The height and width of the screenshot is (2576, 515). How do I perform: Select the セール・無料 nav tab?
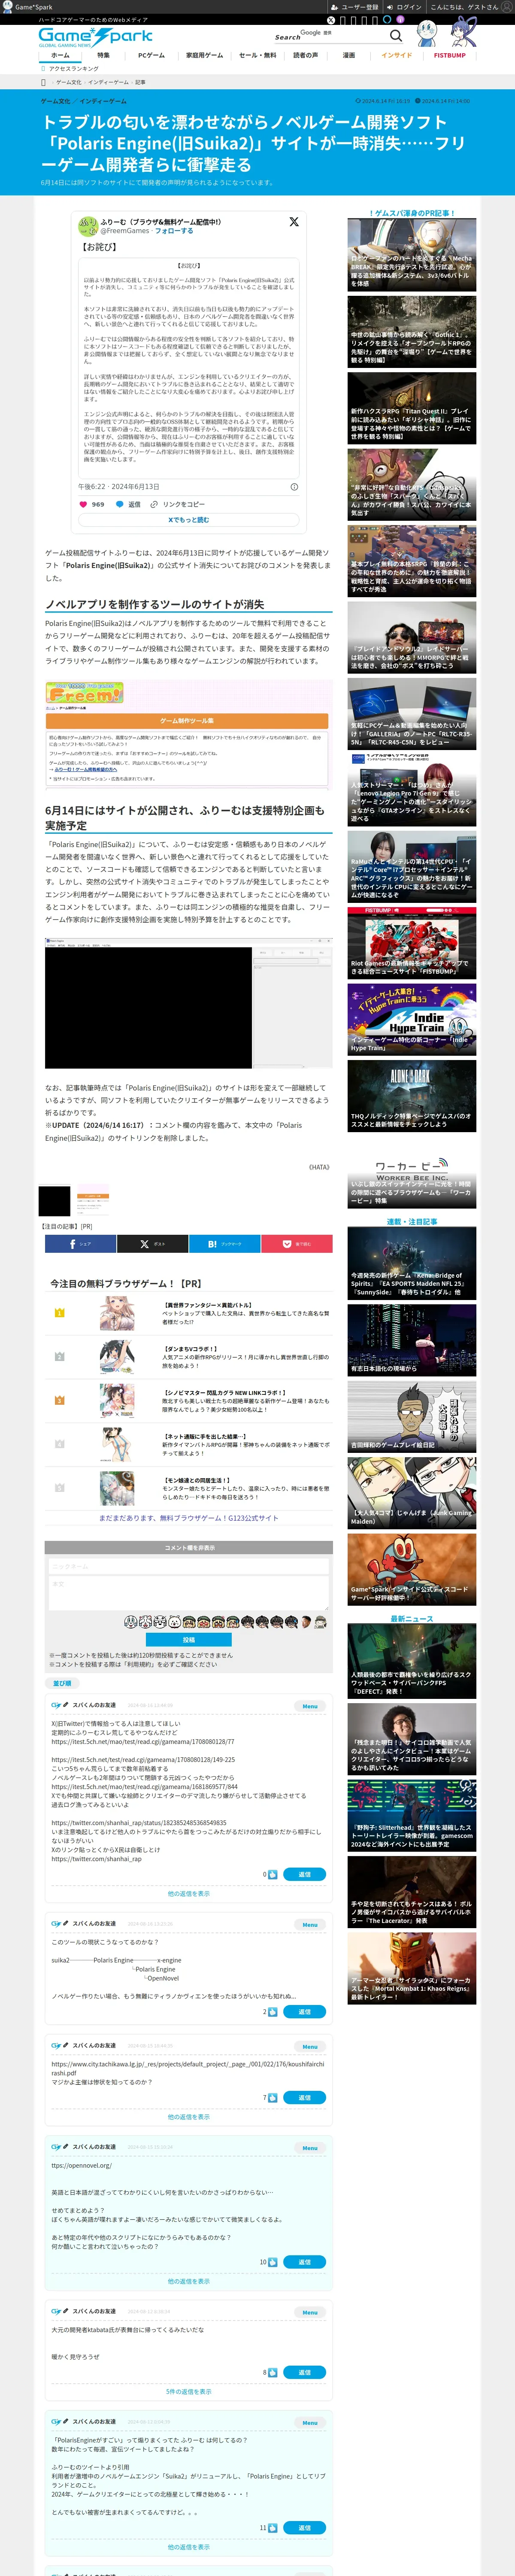[x=257, y=56]
